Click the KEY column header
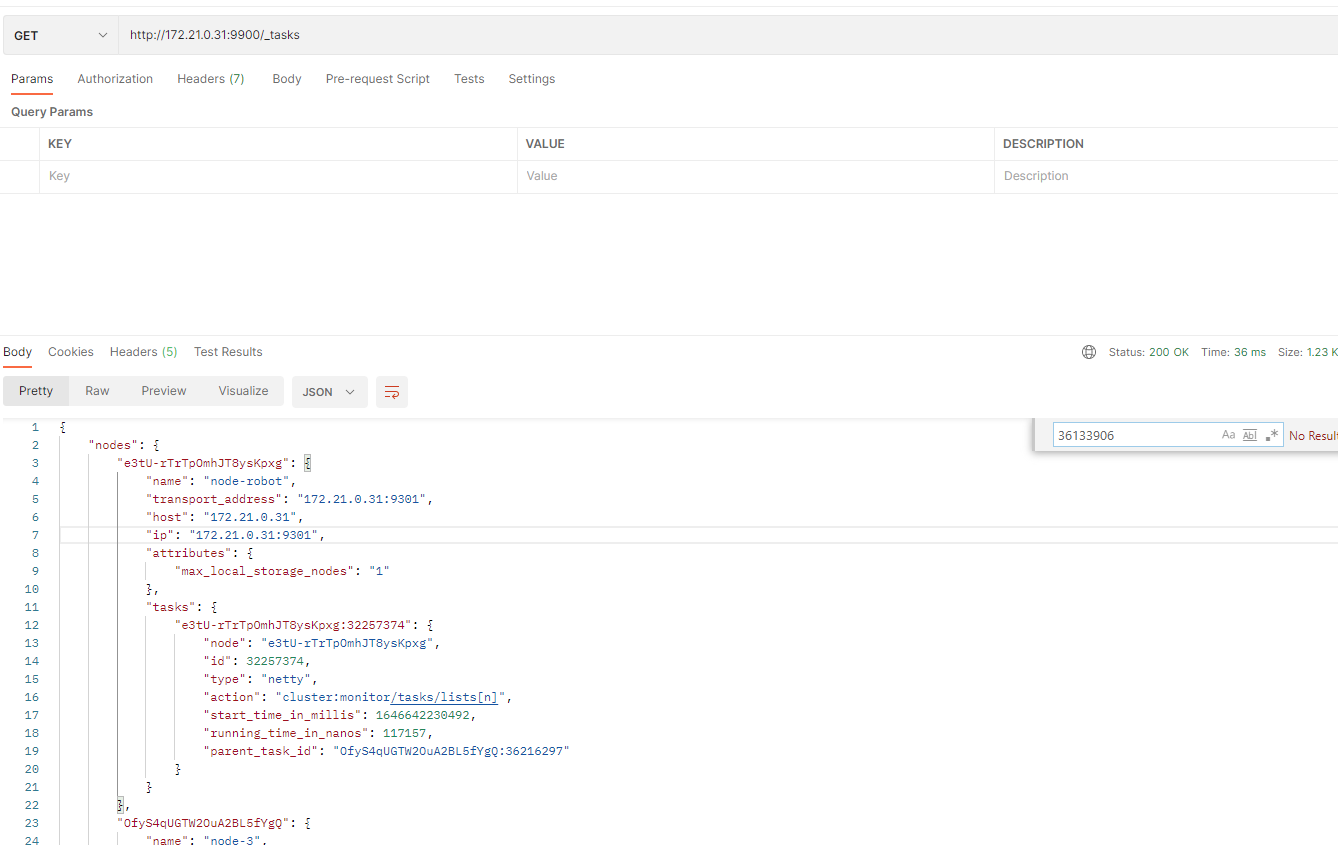The image size is (1338, 849). (x=60, y=144)
